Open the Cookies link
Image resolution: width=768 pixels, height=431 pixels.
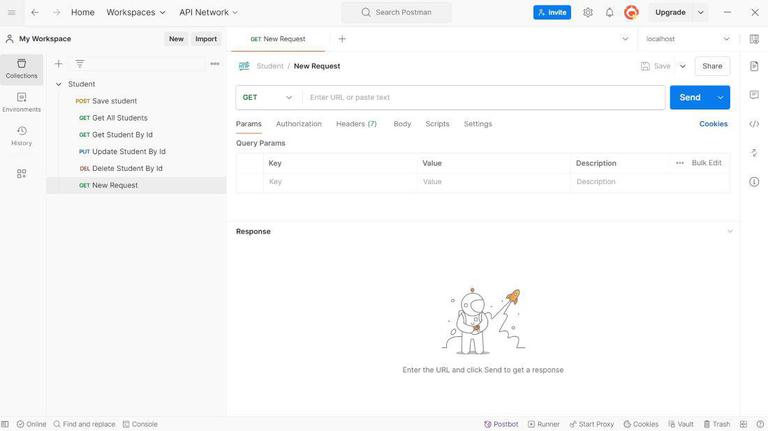[x=713, y=124]
